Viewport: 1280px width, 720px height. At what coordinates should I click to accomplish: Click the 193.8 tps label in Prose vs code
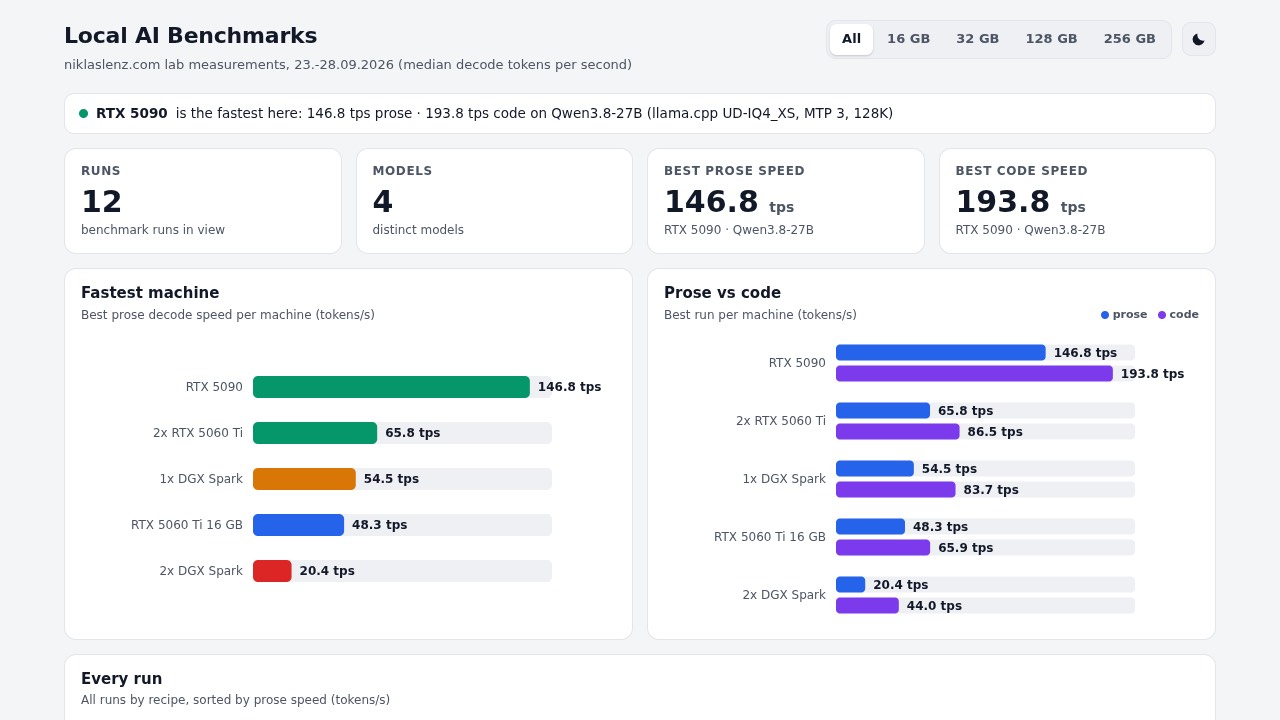(1152, 374)
